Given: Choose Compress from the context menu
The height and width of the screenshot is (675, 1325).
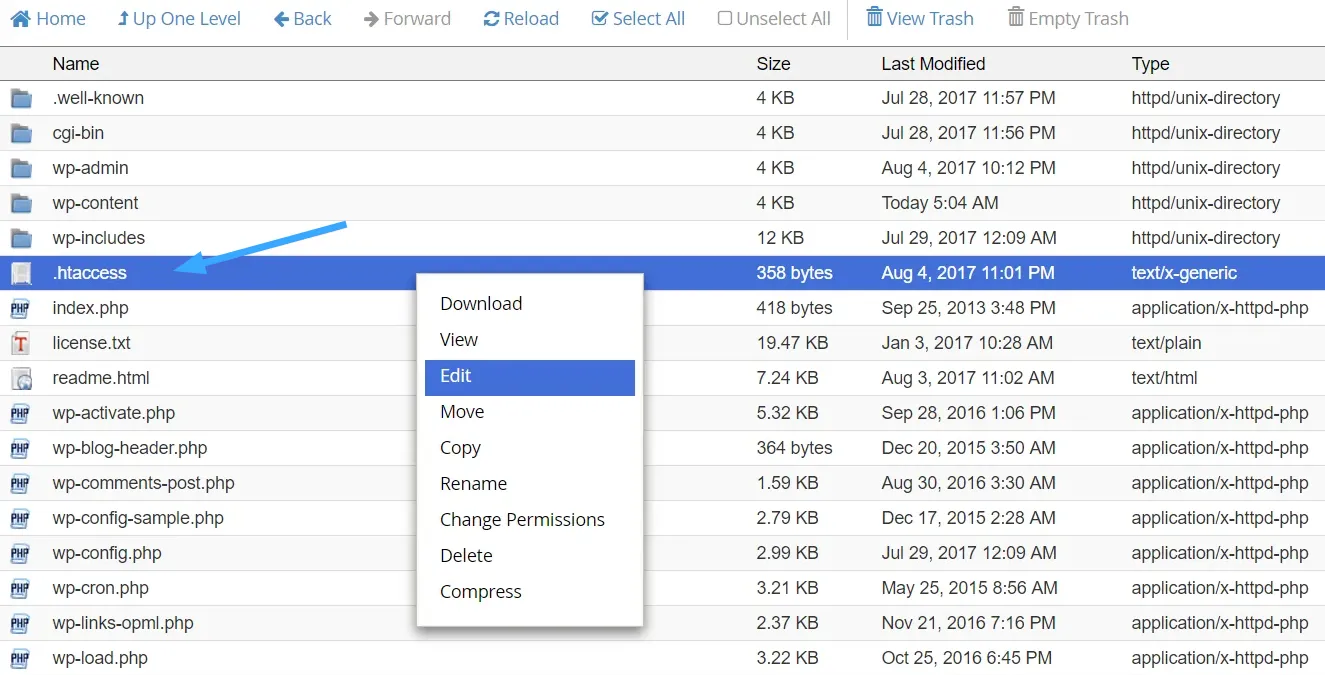Looking at the screenshot, I should (x=480, y=591).
